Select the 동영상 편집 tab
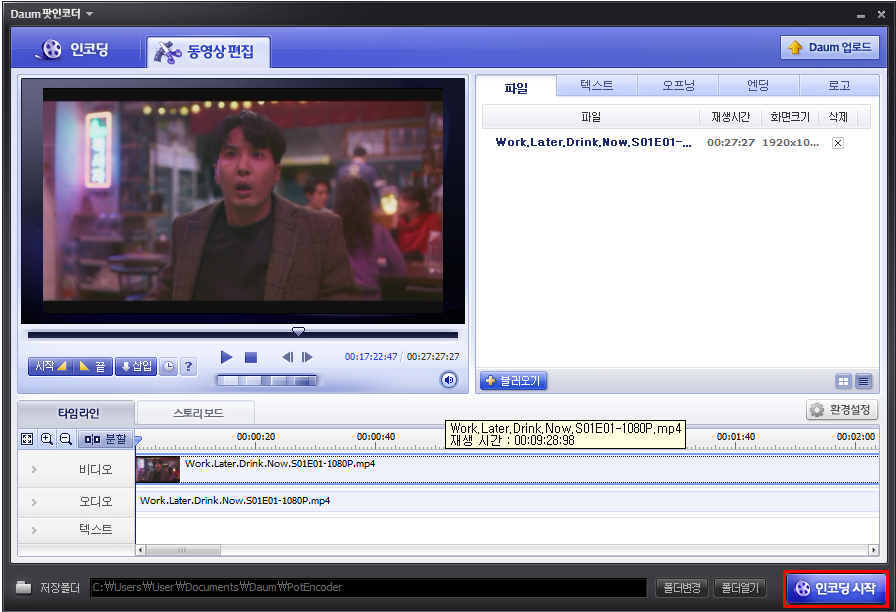Viewport: 896px width, 612px height. pyautogui.click(x=208, y=52)
